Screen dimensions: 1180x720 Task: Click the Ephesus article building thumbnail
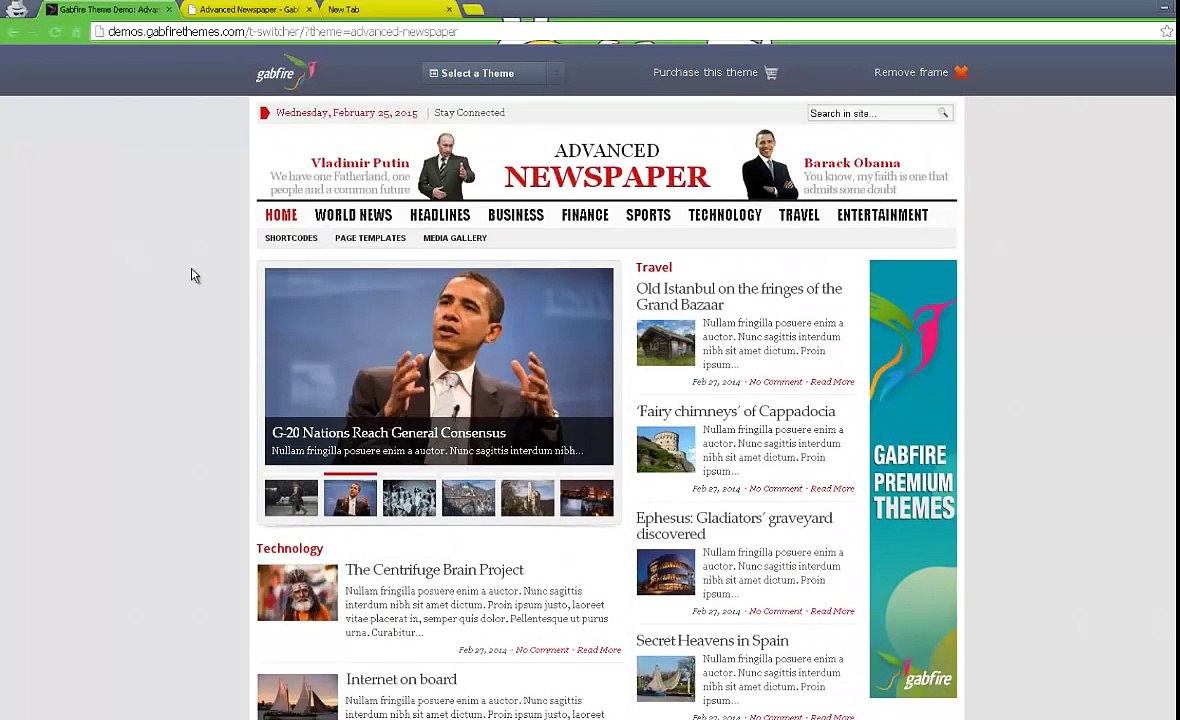point(665,572)
